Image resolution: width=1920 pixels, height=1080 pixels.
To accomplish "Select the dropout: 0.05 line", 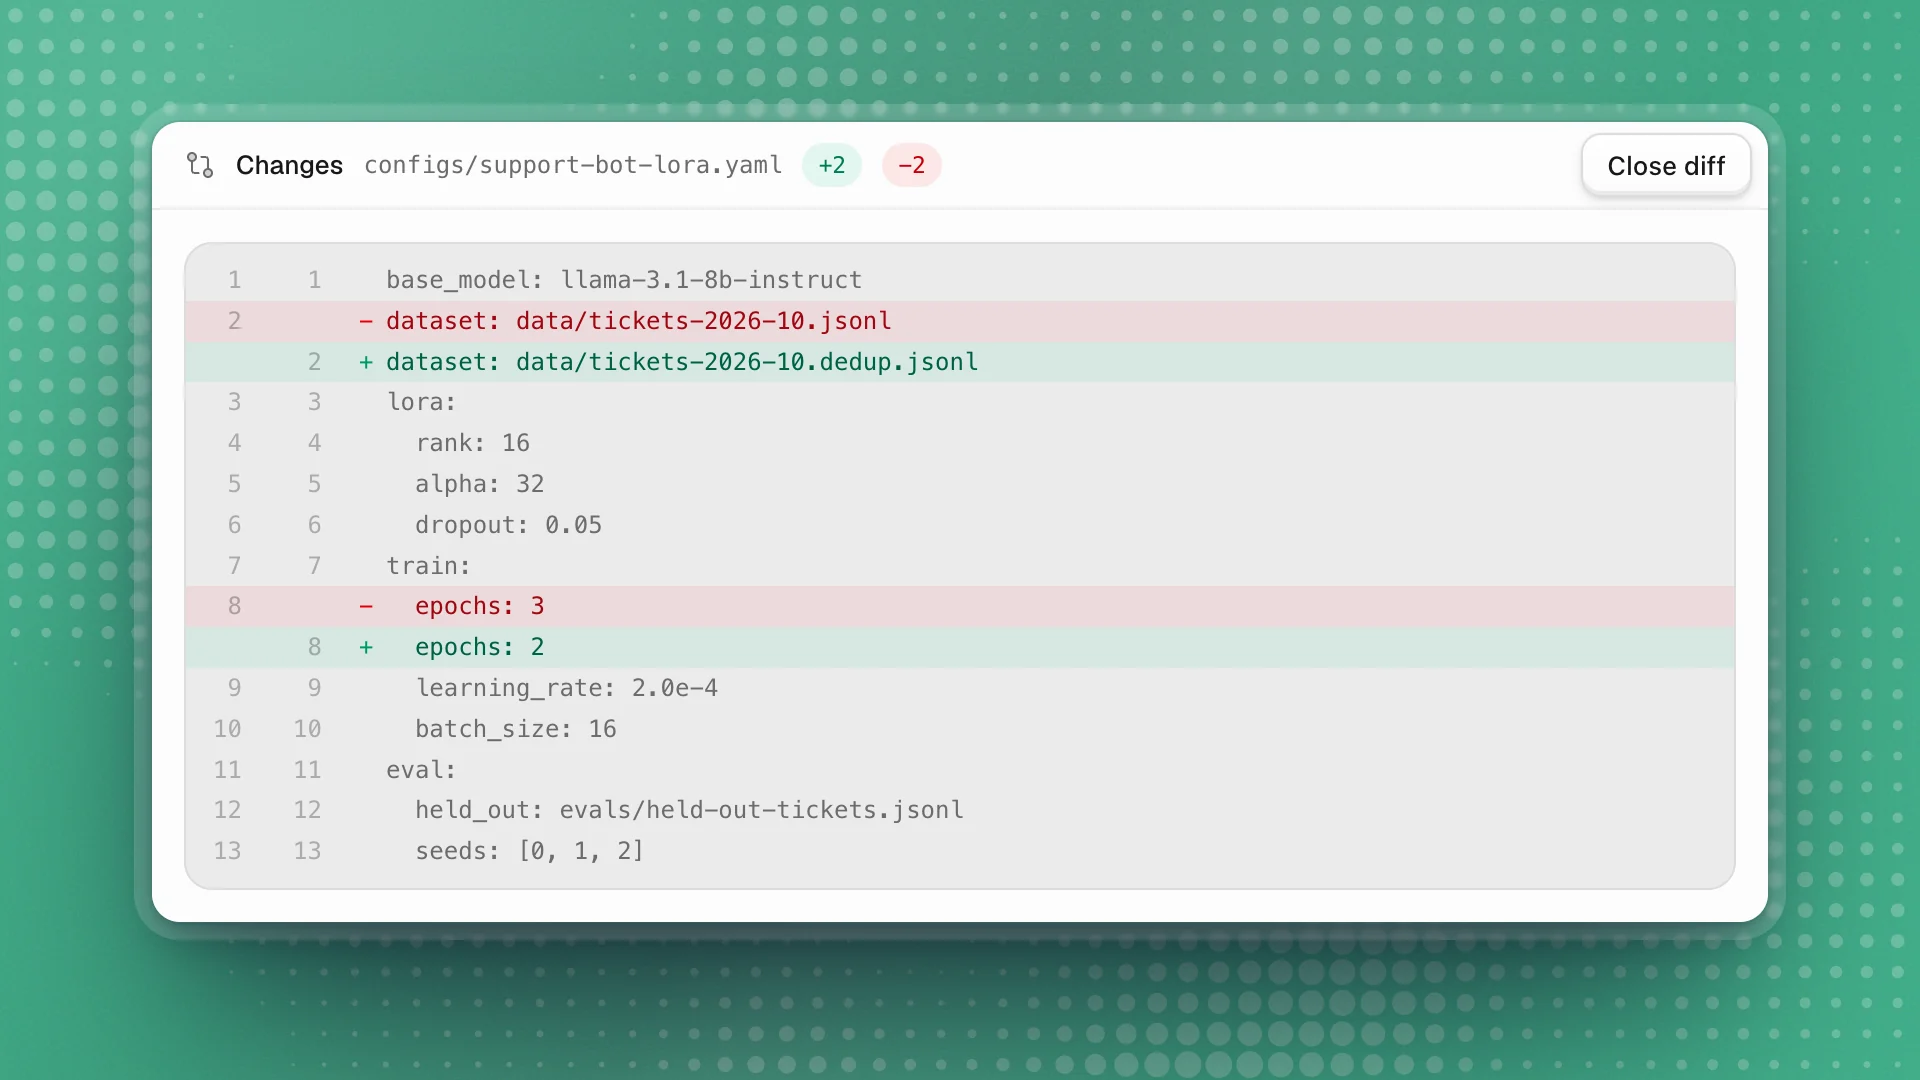I will (960, 525).
